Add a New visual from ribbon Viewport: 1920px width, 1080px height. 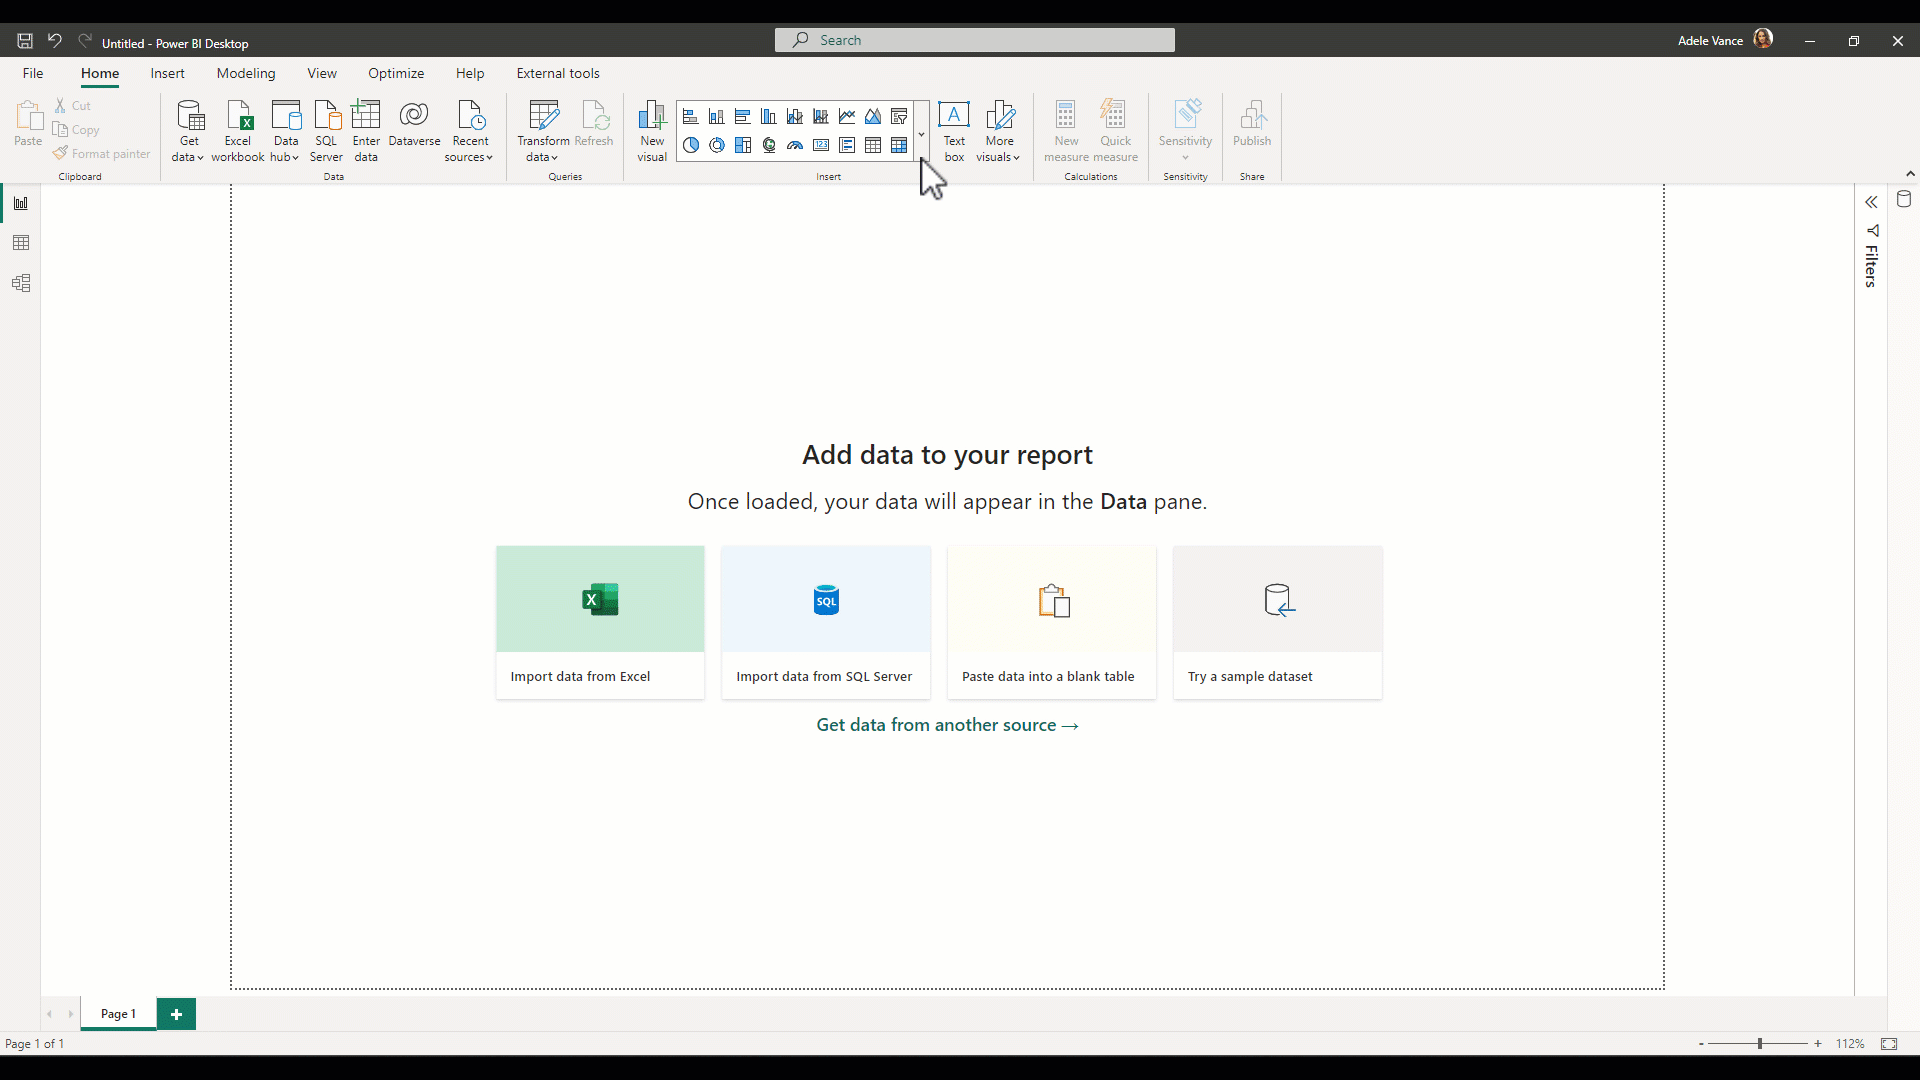pos(652,131)
